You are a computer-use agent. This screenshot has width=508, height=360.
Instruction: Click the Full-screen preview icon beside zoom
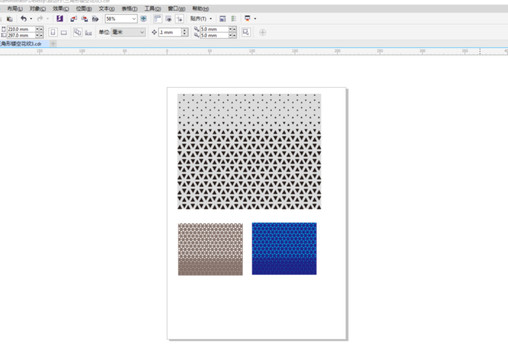pyautogui.click(x=144, y=19)
